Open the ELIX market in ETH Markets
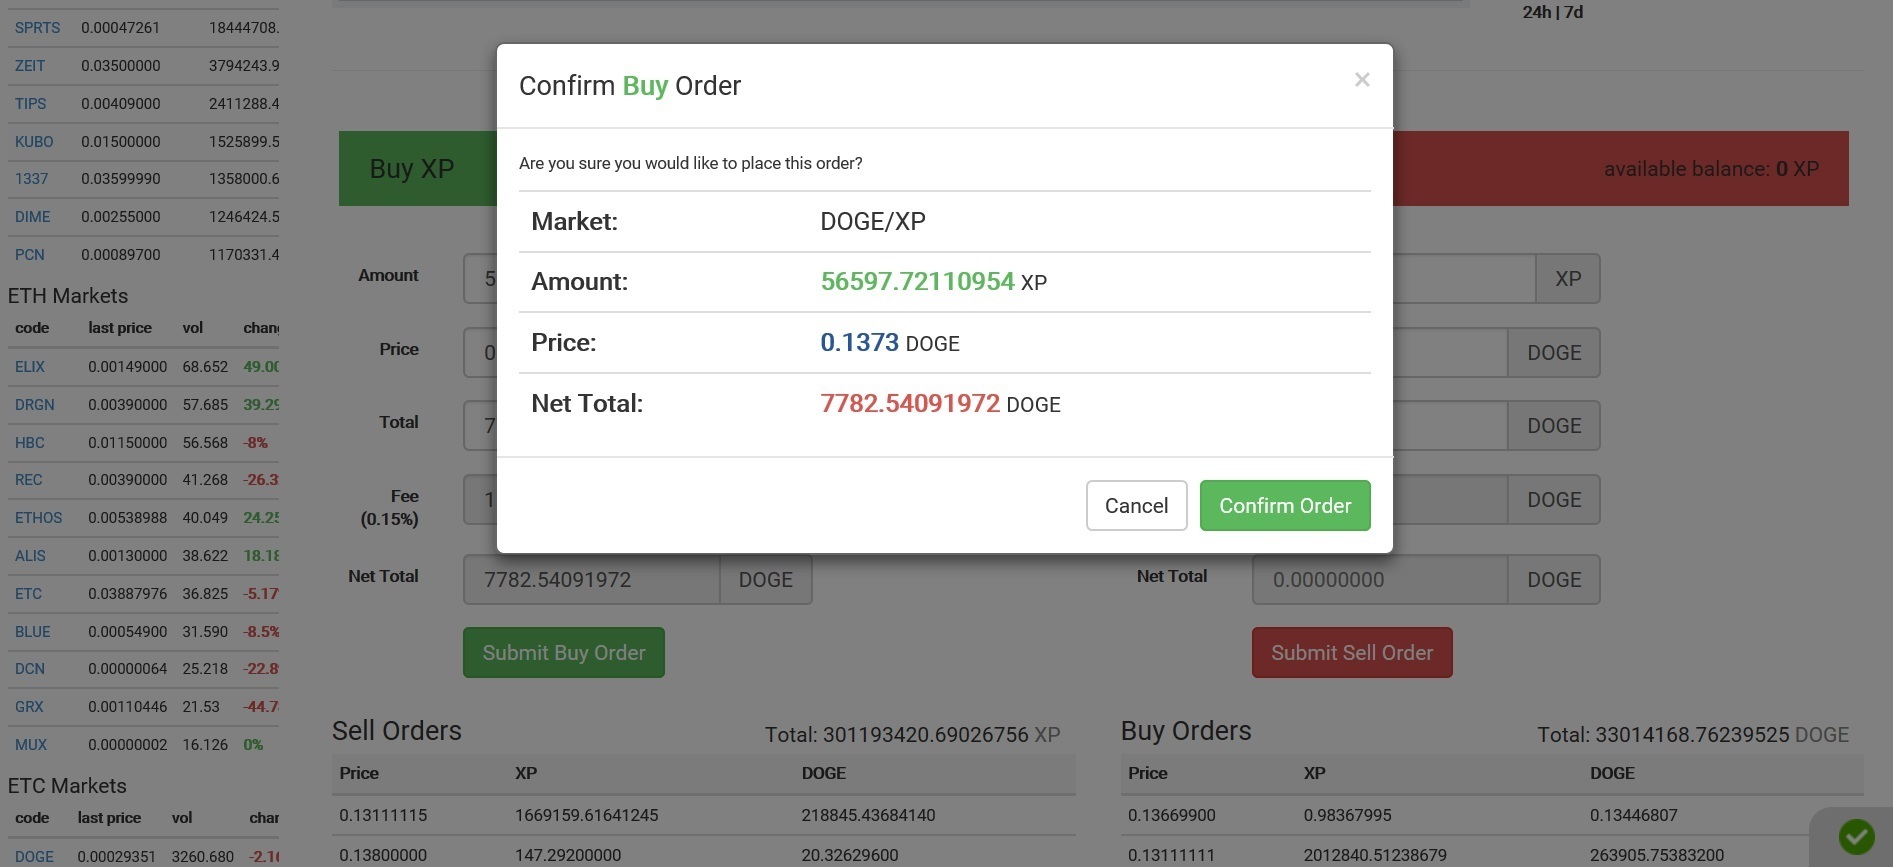This screenshot has height=867, width=1893. tap(30, 367)
